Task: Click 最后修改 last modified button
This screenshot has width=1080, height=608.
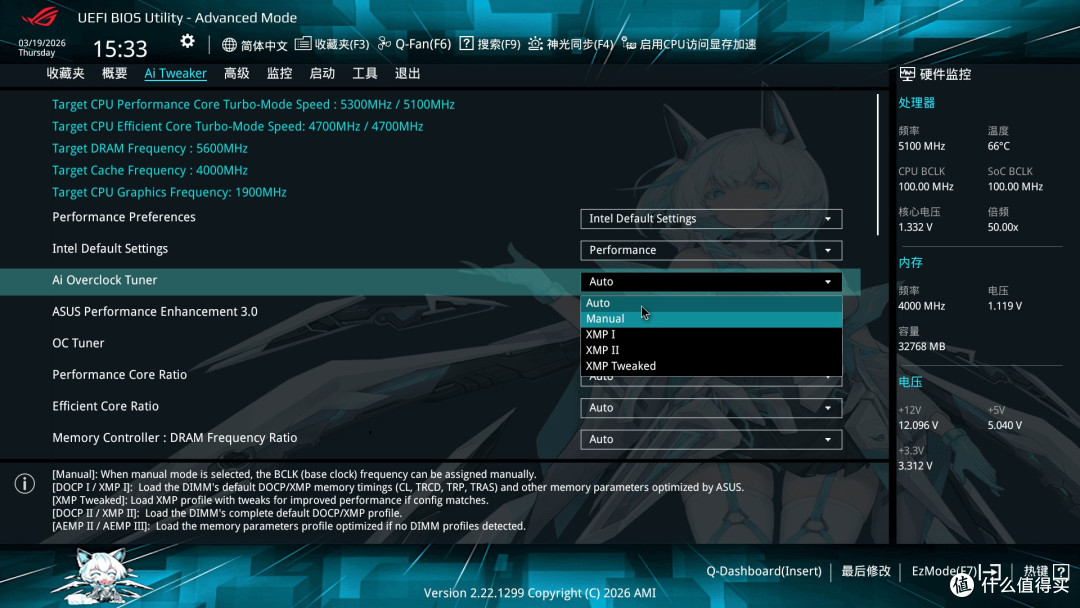Action: 866,571
